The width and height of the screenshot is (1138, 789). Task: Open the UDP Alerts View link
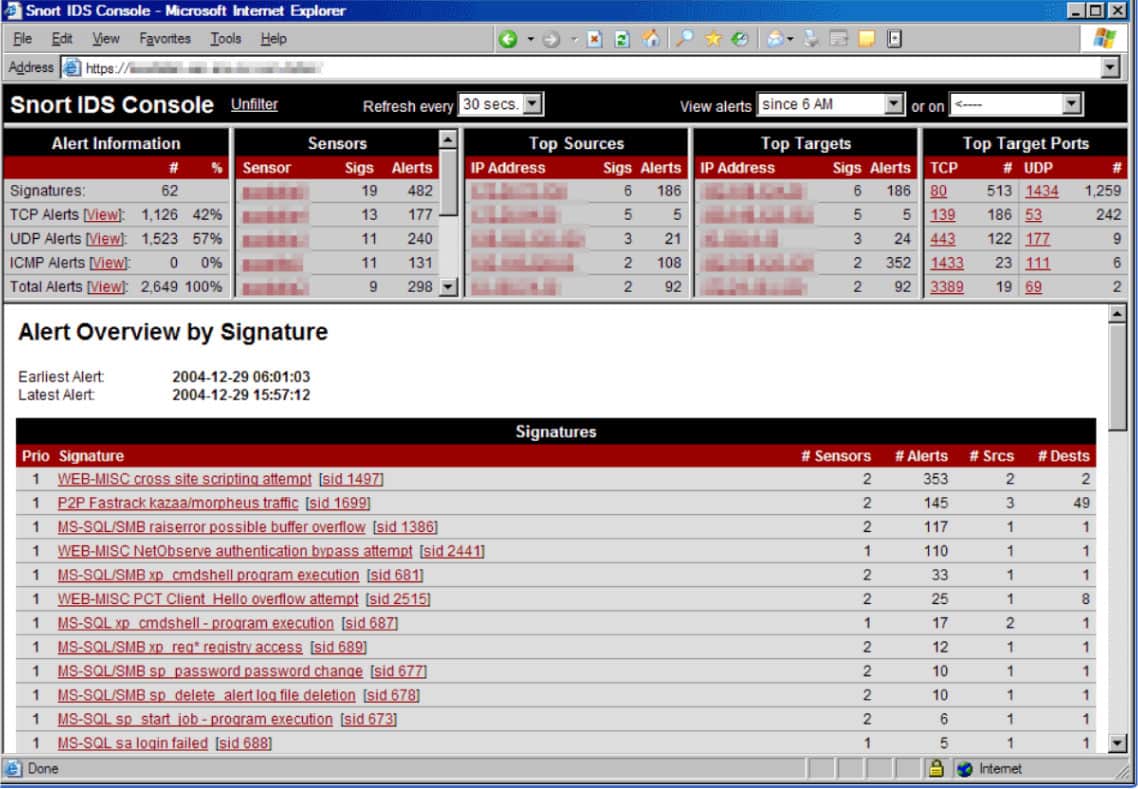pos(105,239)
